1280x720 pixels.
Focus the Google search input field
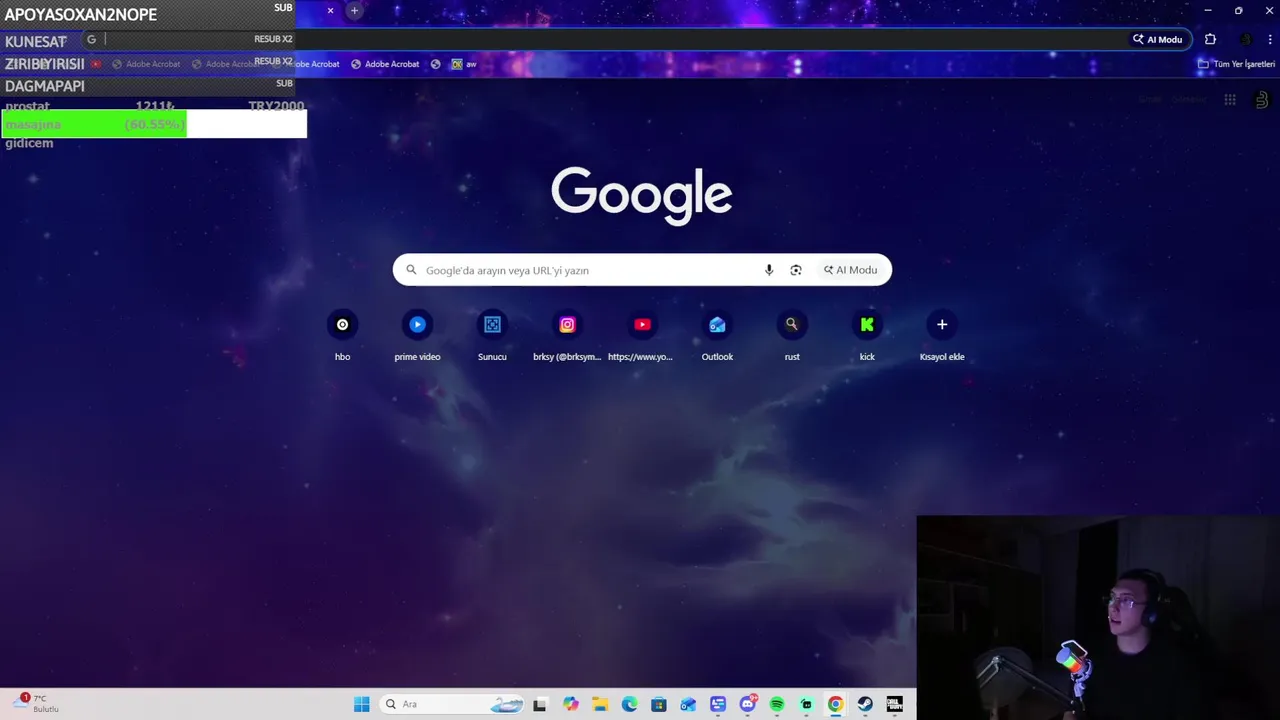point(590,270)
